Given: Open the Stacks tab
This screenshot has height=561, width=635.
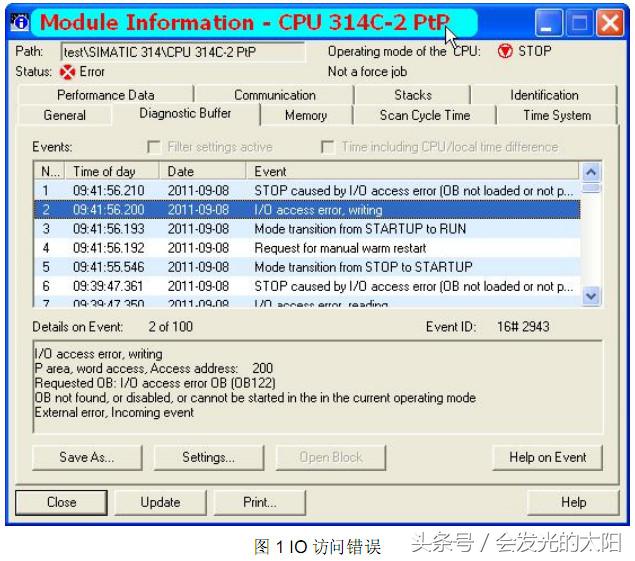Looking at the screenshot, I should pos(413,95).
